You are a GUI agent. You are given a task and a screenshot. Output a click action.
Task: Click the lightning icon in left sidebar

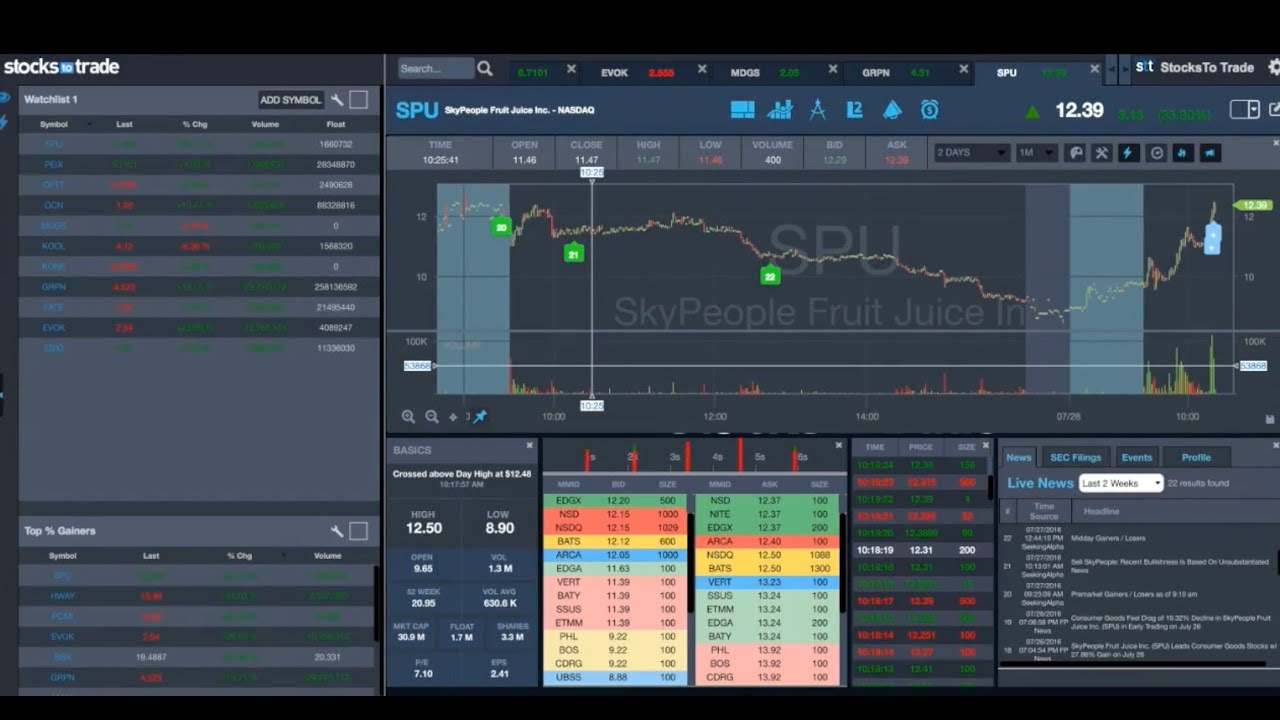pyautogui.click(x=4, y=122)
